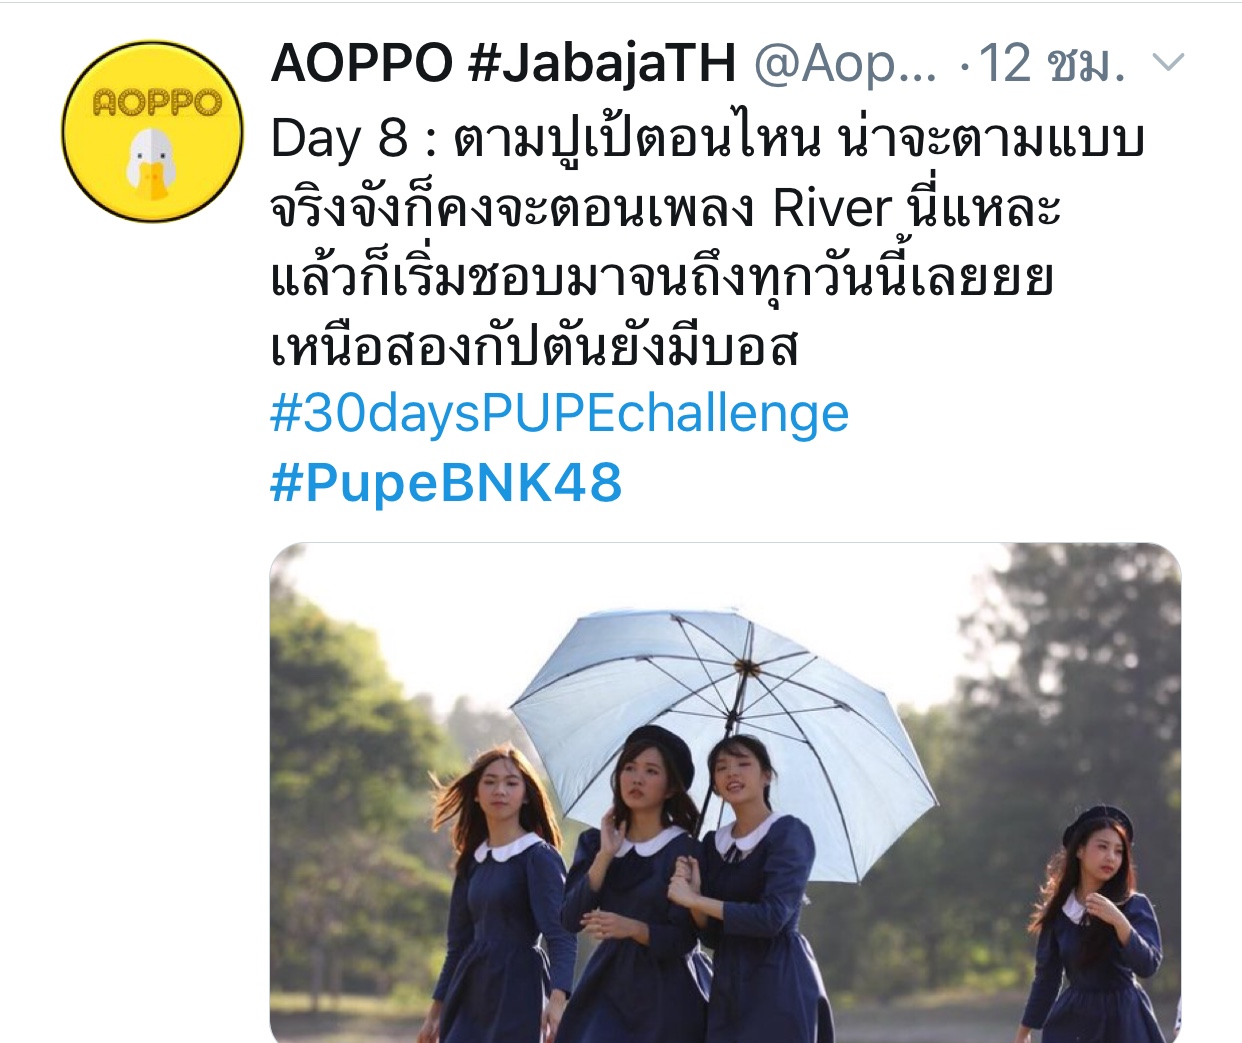1242x1043 pixels.
Task: Tap the @Aop... username handle
Action: coord(845,64)
